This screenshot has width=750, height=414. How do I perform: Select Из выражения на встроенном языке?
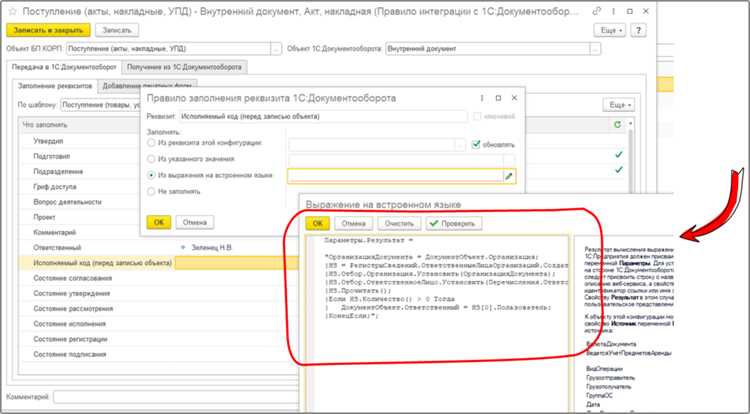tap(151, 175)
